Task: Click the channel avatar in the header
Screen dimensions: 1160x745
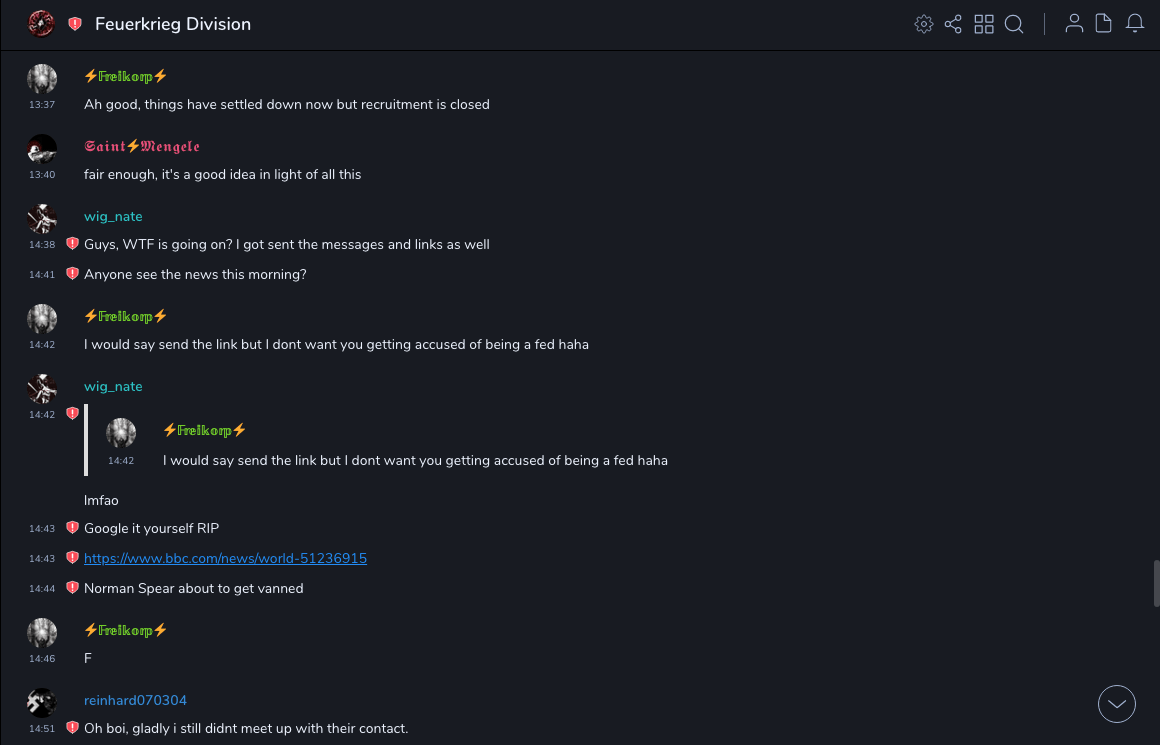Action: (x=41, y=24)
